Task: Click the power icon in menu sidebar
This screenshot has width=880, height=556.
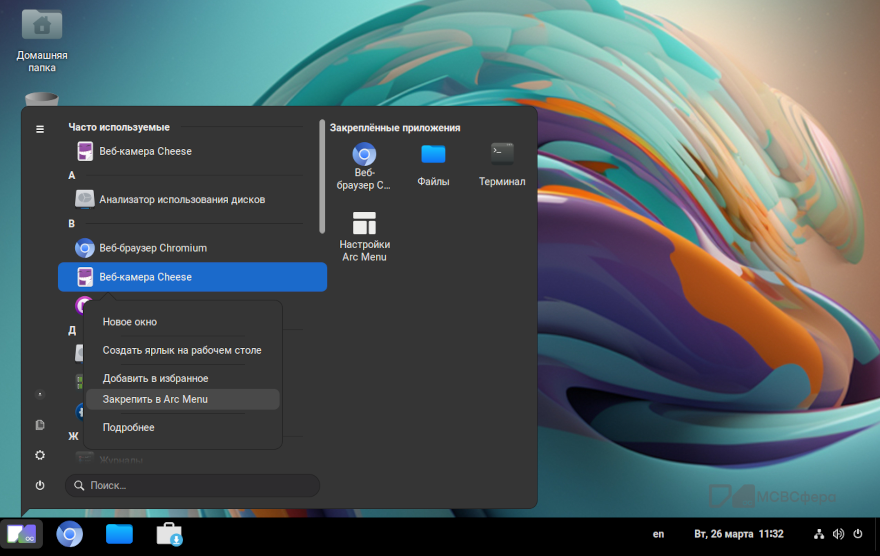Action: 40,485
